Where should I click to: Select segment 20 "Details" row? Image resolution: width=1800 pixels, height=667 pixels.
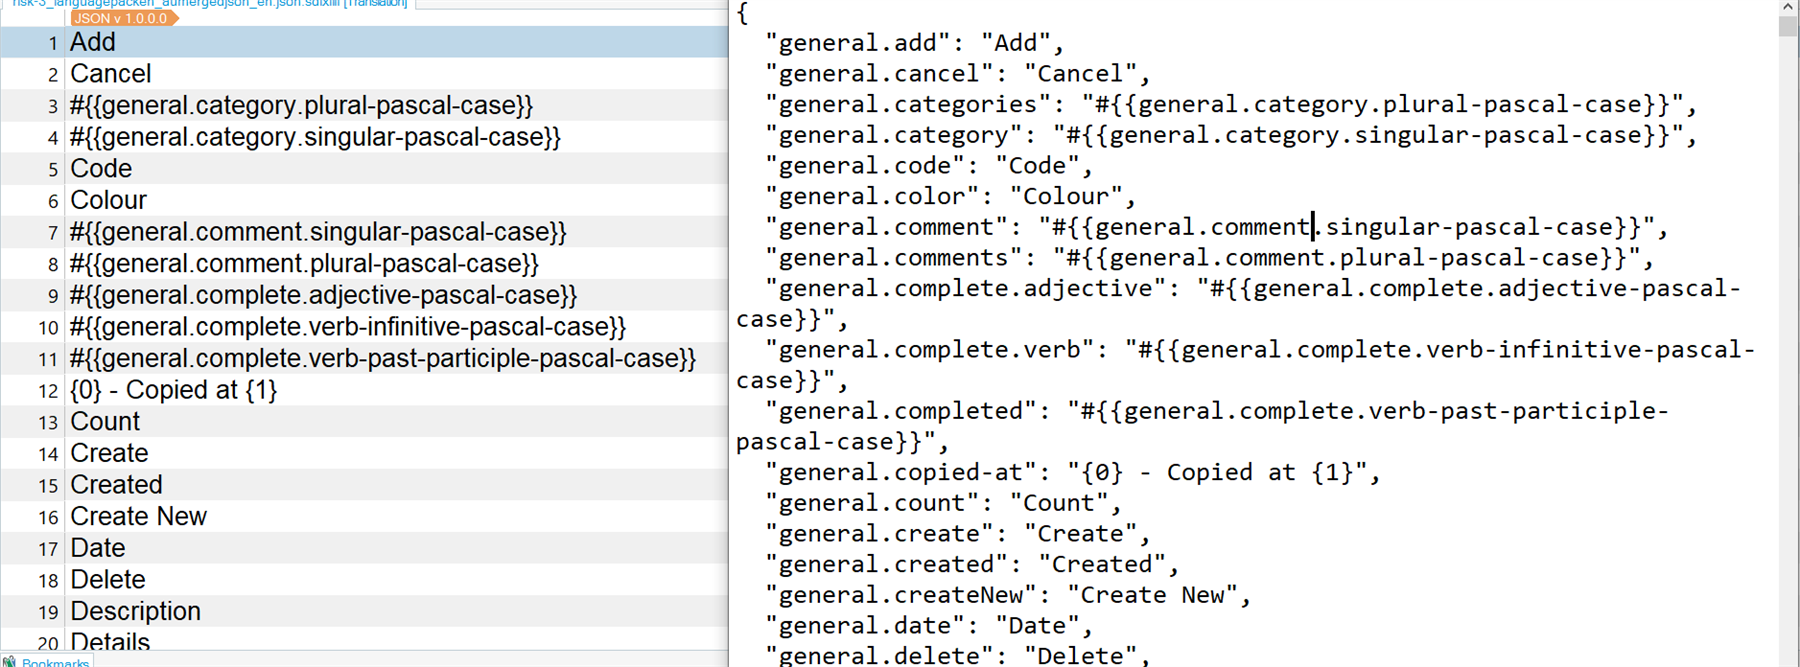[364, 640]
